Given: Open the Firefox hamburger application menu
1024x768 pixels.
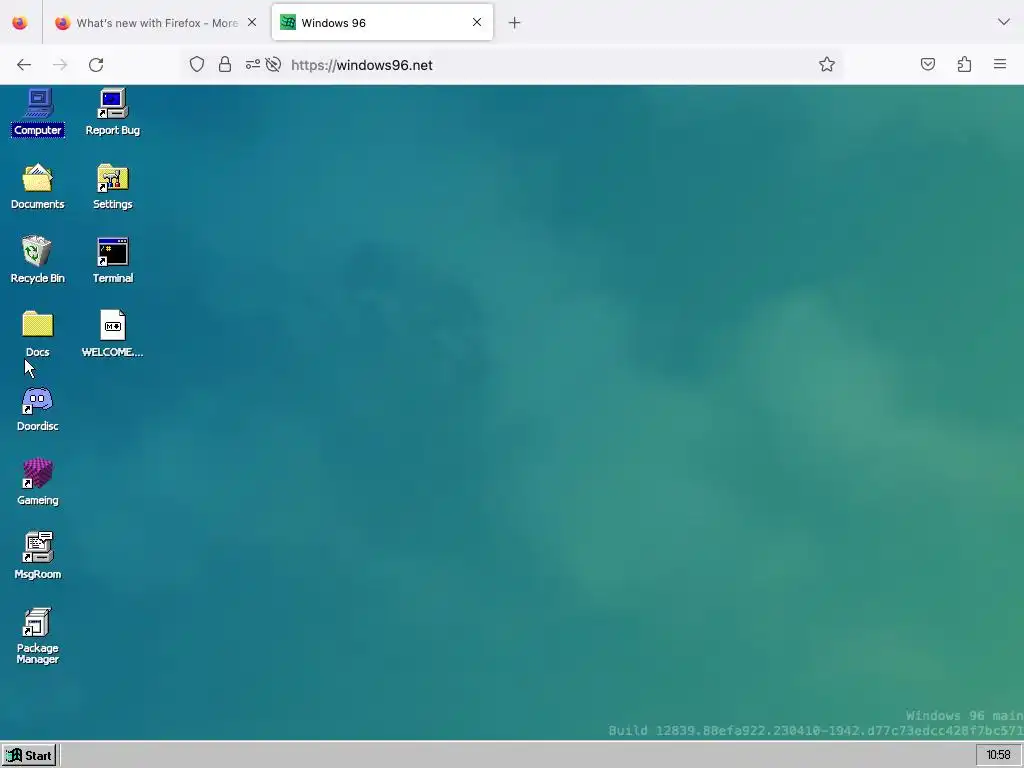Looking at the screenshot, I should click(x=1000, y=64).
